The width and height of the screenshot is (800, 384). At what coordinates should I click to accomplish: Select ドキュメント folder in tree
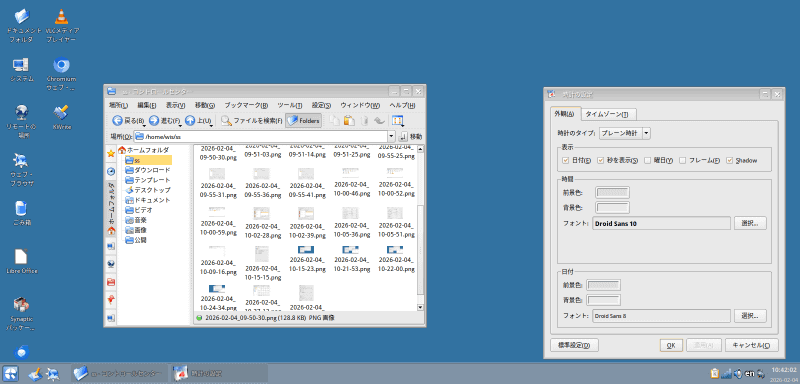coord(148,200)
